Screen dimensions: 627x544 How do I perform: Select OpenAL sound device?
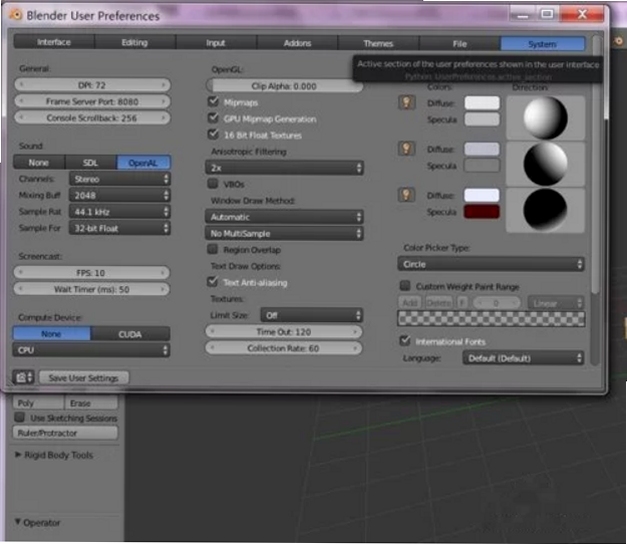pos(143,163)
